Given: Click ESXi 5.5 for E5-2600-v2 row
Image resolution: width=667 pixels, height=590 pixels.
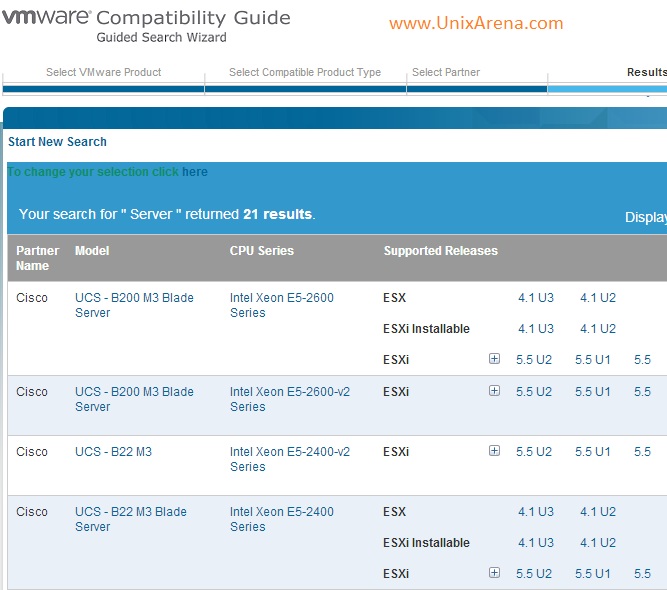Looking at the screenshot, I should (x=642, y=392).
